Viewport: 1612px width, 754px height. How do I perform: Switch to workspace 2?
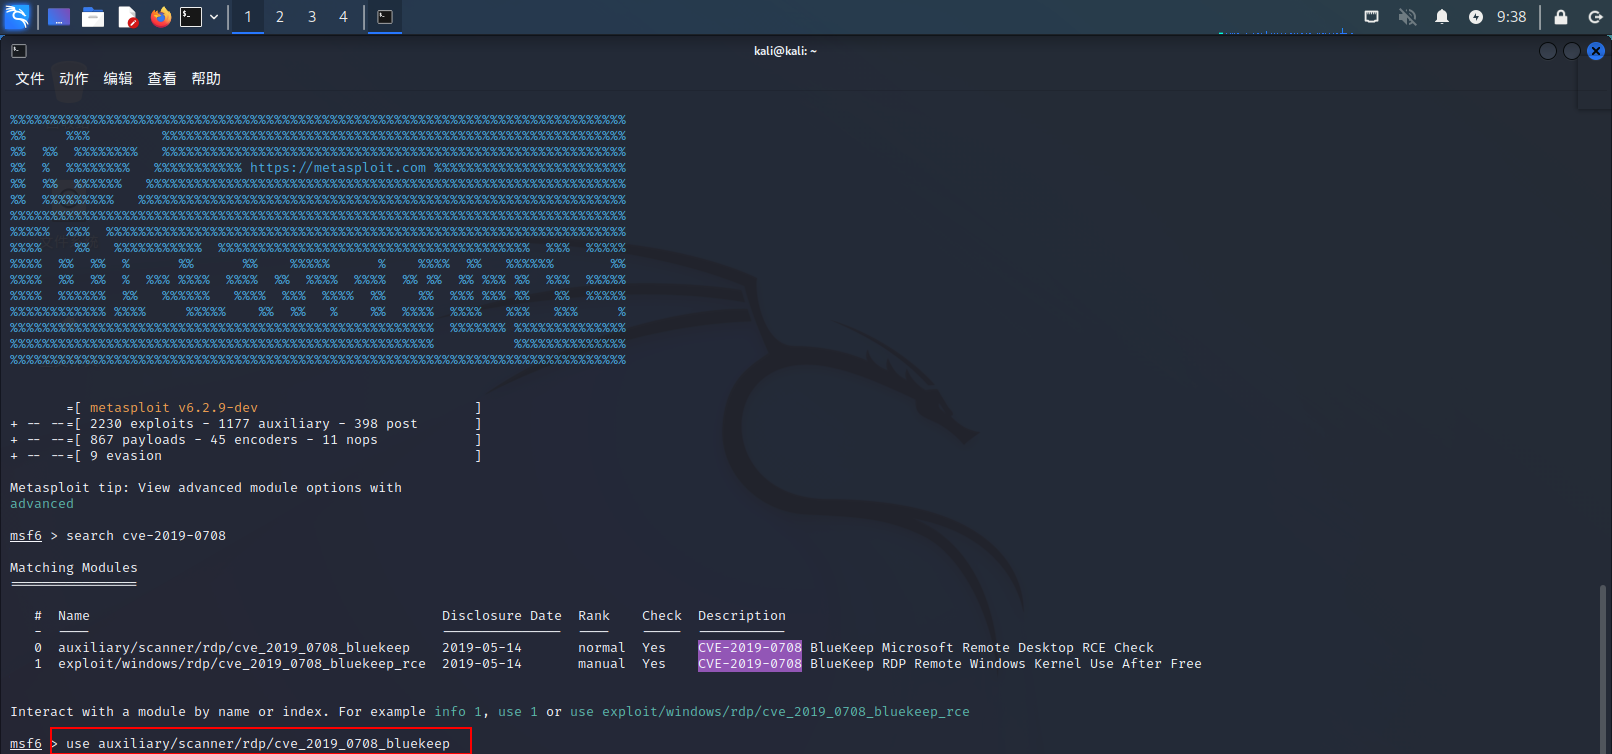[280, 17]
